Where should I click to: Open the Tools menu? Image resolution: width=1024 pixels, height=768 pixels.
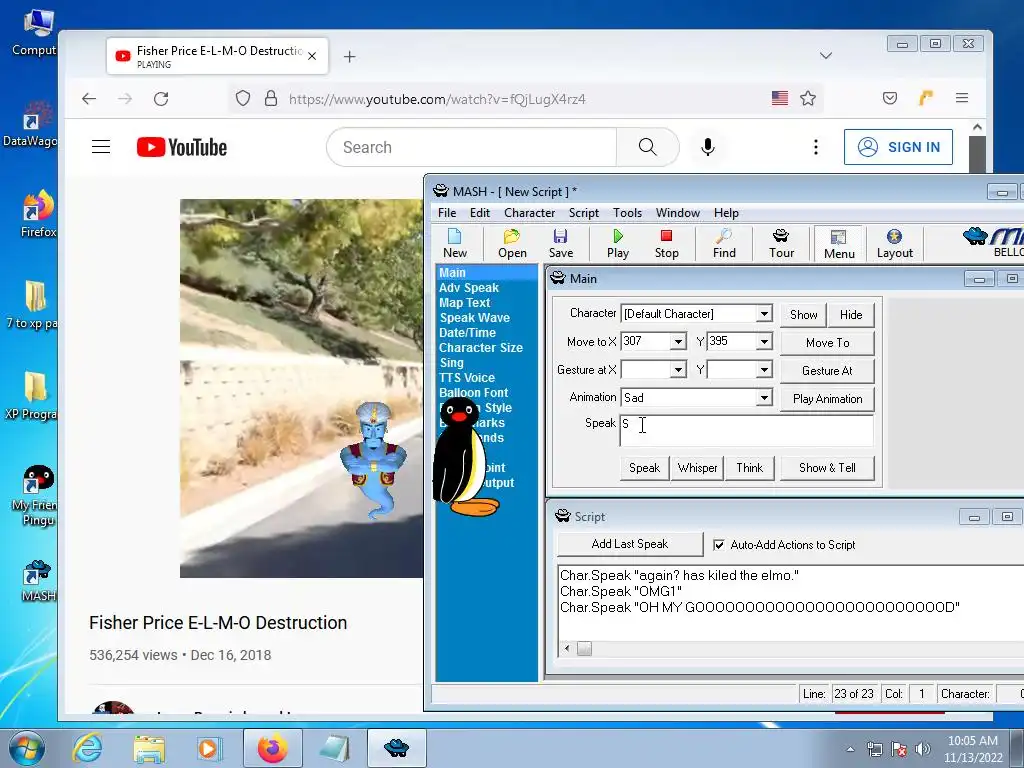click(x=627, y=213)
